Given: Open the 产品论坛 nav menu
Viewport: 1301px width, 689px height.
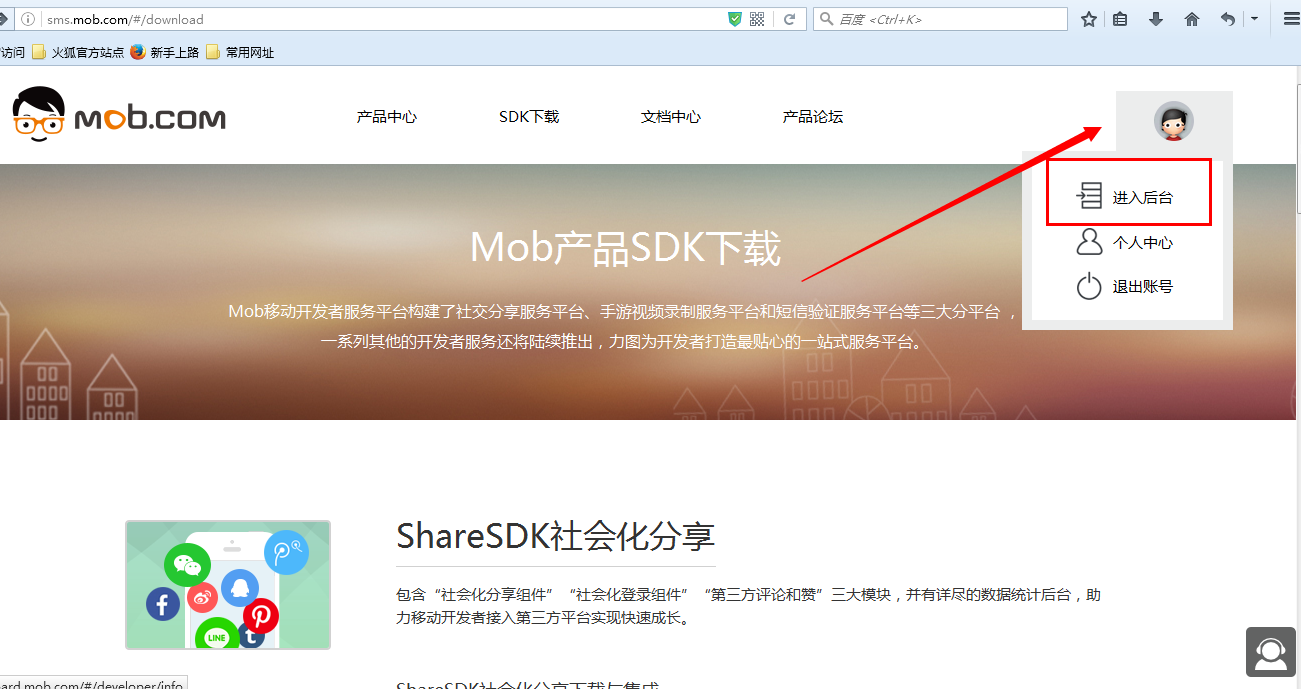Looking at the screenshot, I should point(813,117).
